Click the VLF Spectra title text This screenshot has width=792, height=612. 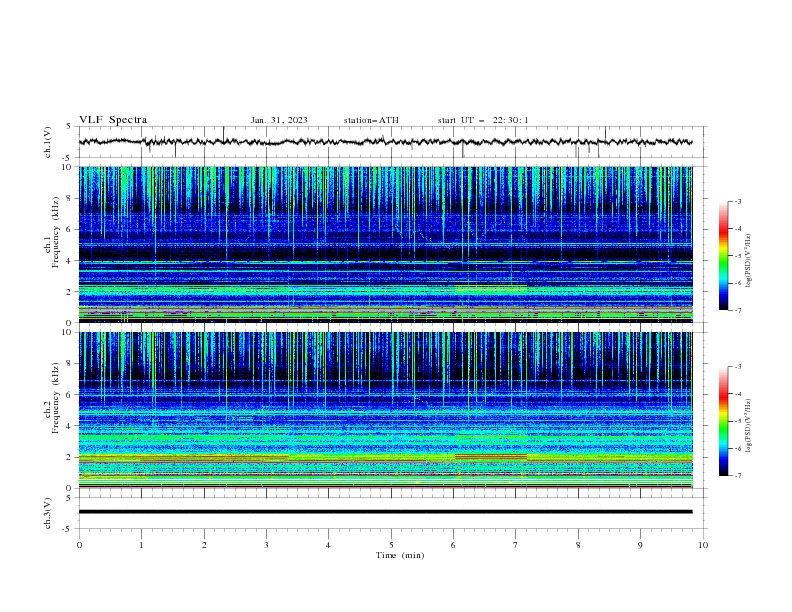tap(113, 120)
